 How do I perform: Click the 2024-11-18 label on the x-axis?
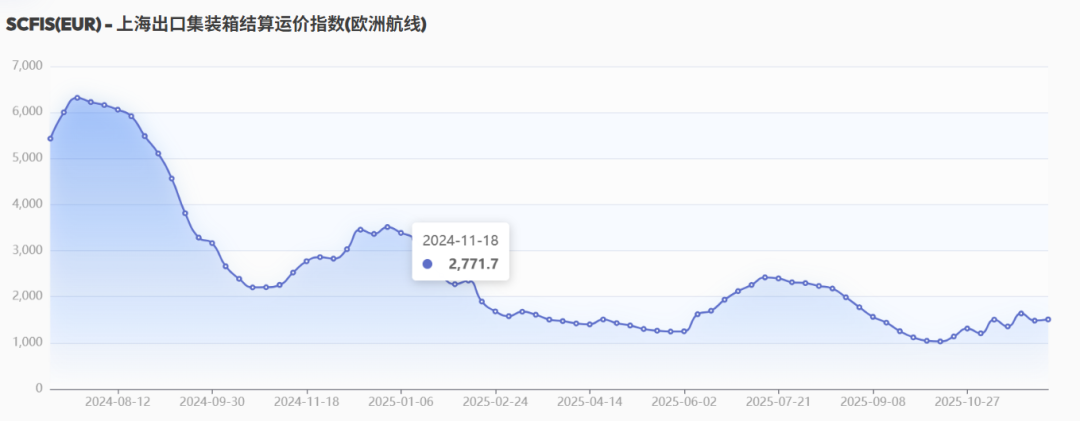pos(306,401)
